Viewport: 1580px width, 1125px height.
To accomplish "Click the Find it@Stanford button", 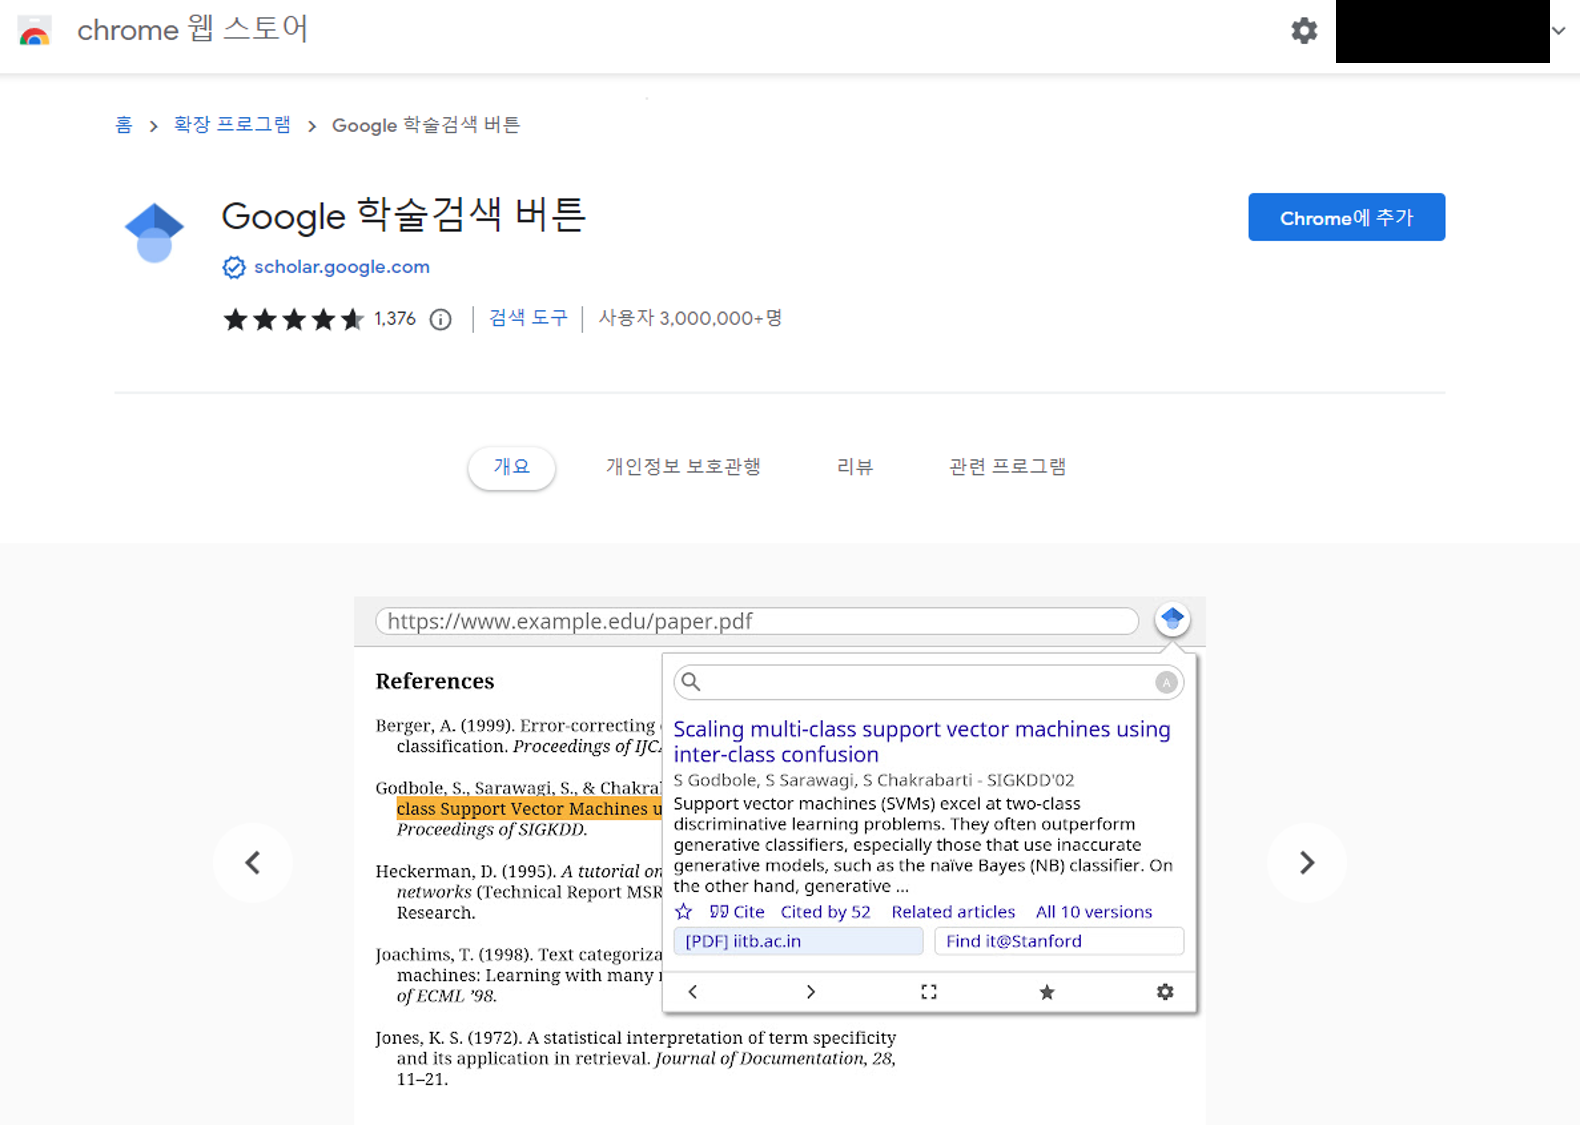I will pos(1059,941).
